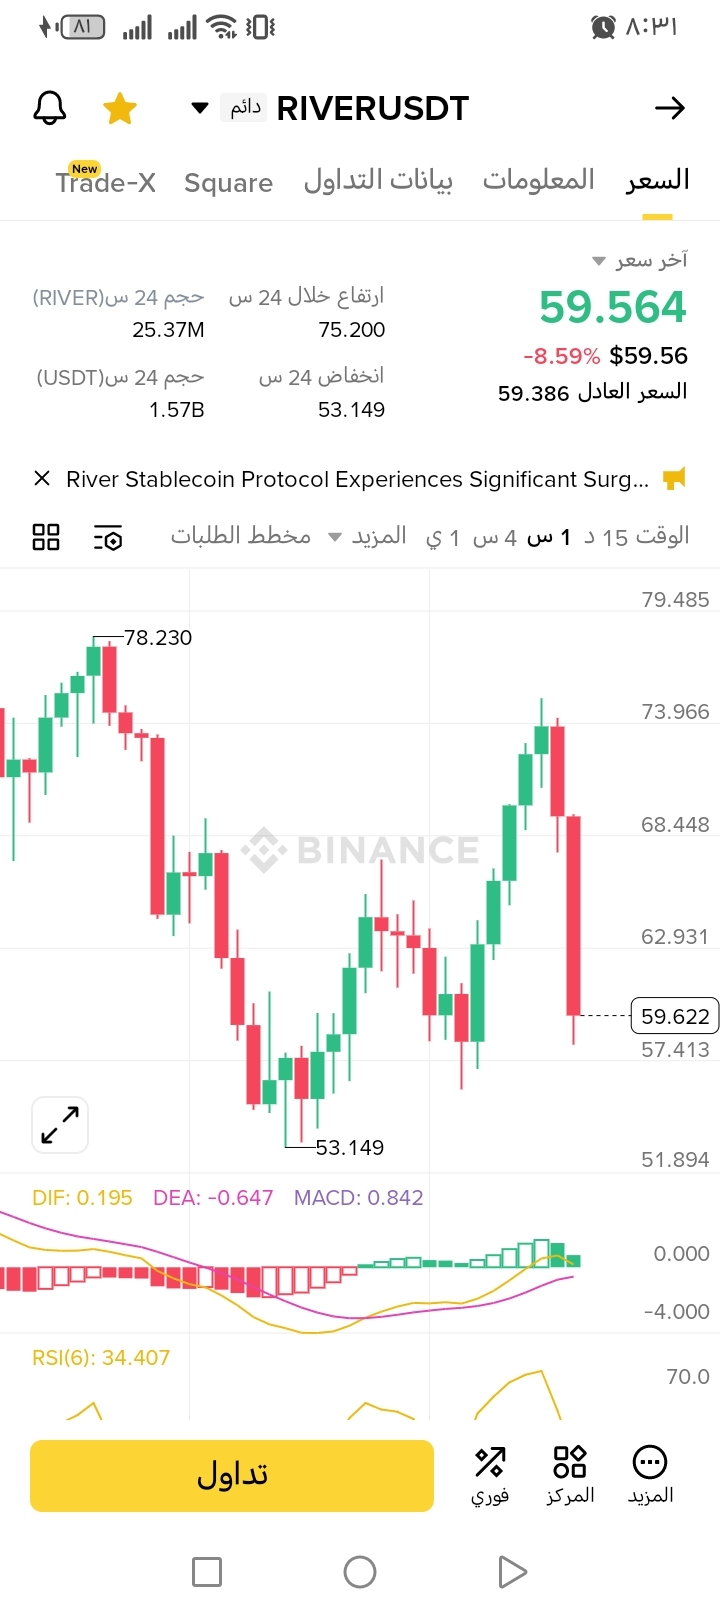The image size is (720, 1612).
Task: Select the 4 س timeframe
Action: (x=494, y=538)
